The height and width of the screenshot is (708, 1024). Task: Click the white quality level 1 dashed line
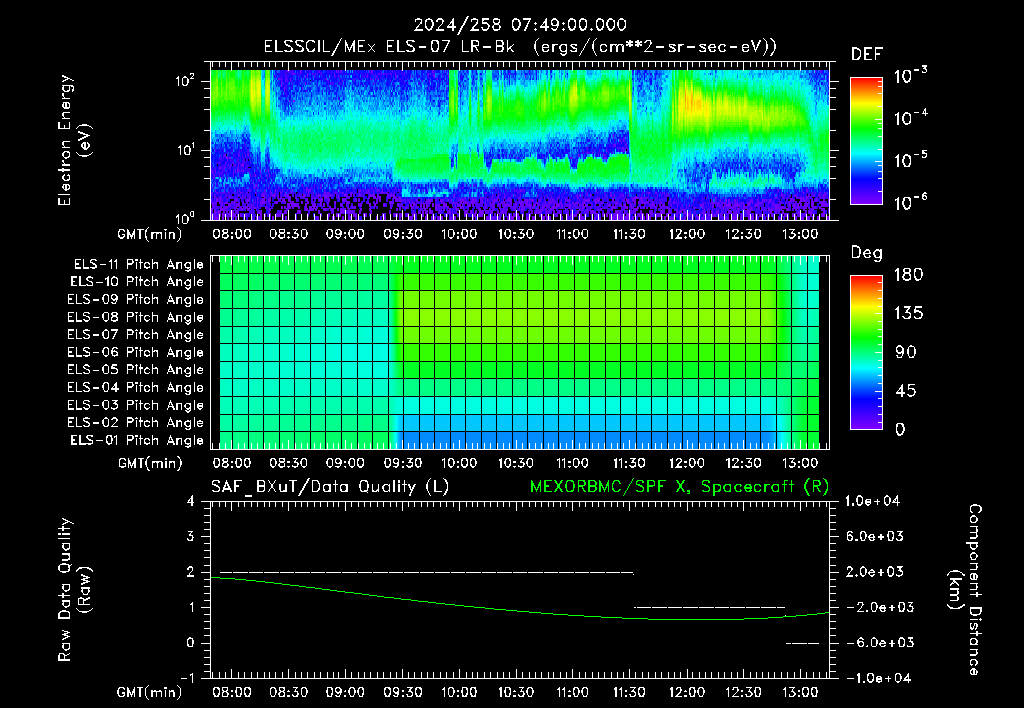click(x=710, y=607)
